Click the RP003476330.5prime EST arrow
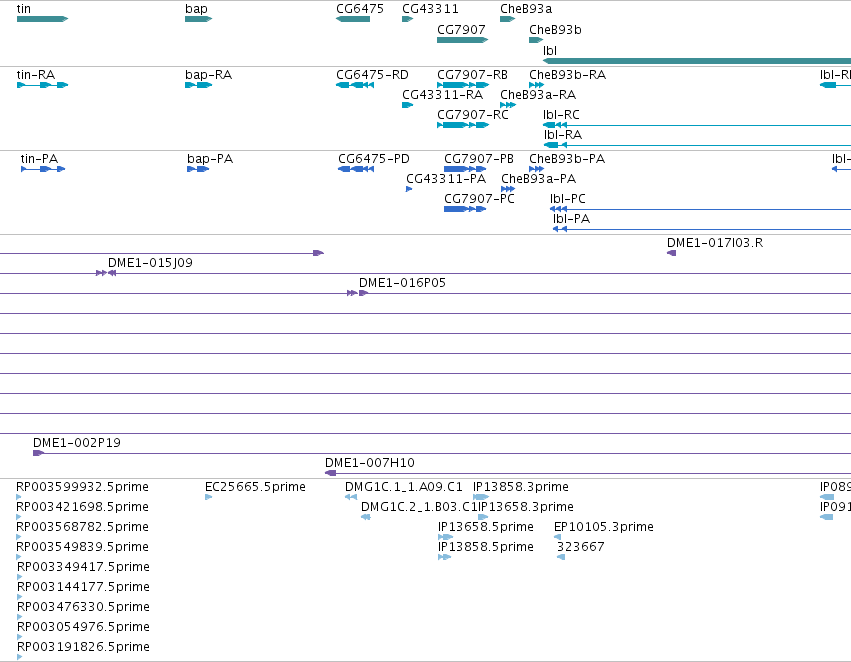The height and width of the screenshot is (662, 851). 20,617
